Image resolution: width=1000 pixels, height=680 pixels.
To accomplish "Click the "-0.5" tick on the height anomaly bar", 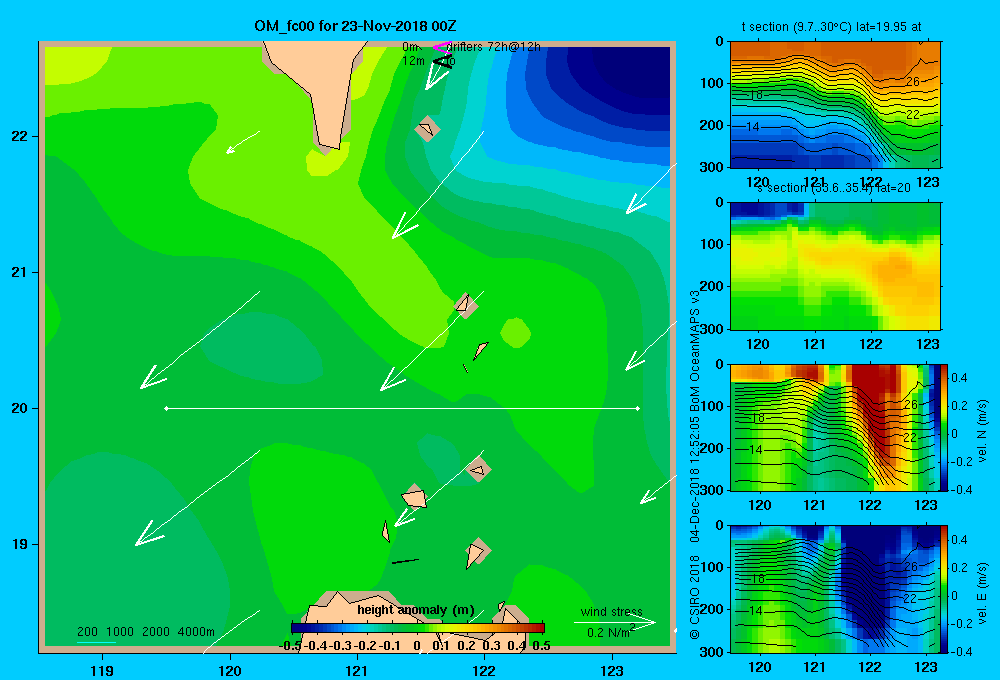I will tap(290, 646).
